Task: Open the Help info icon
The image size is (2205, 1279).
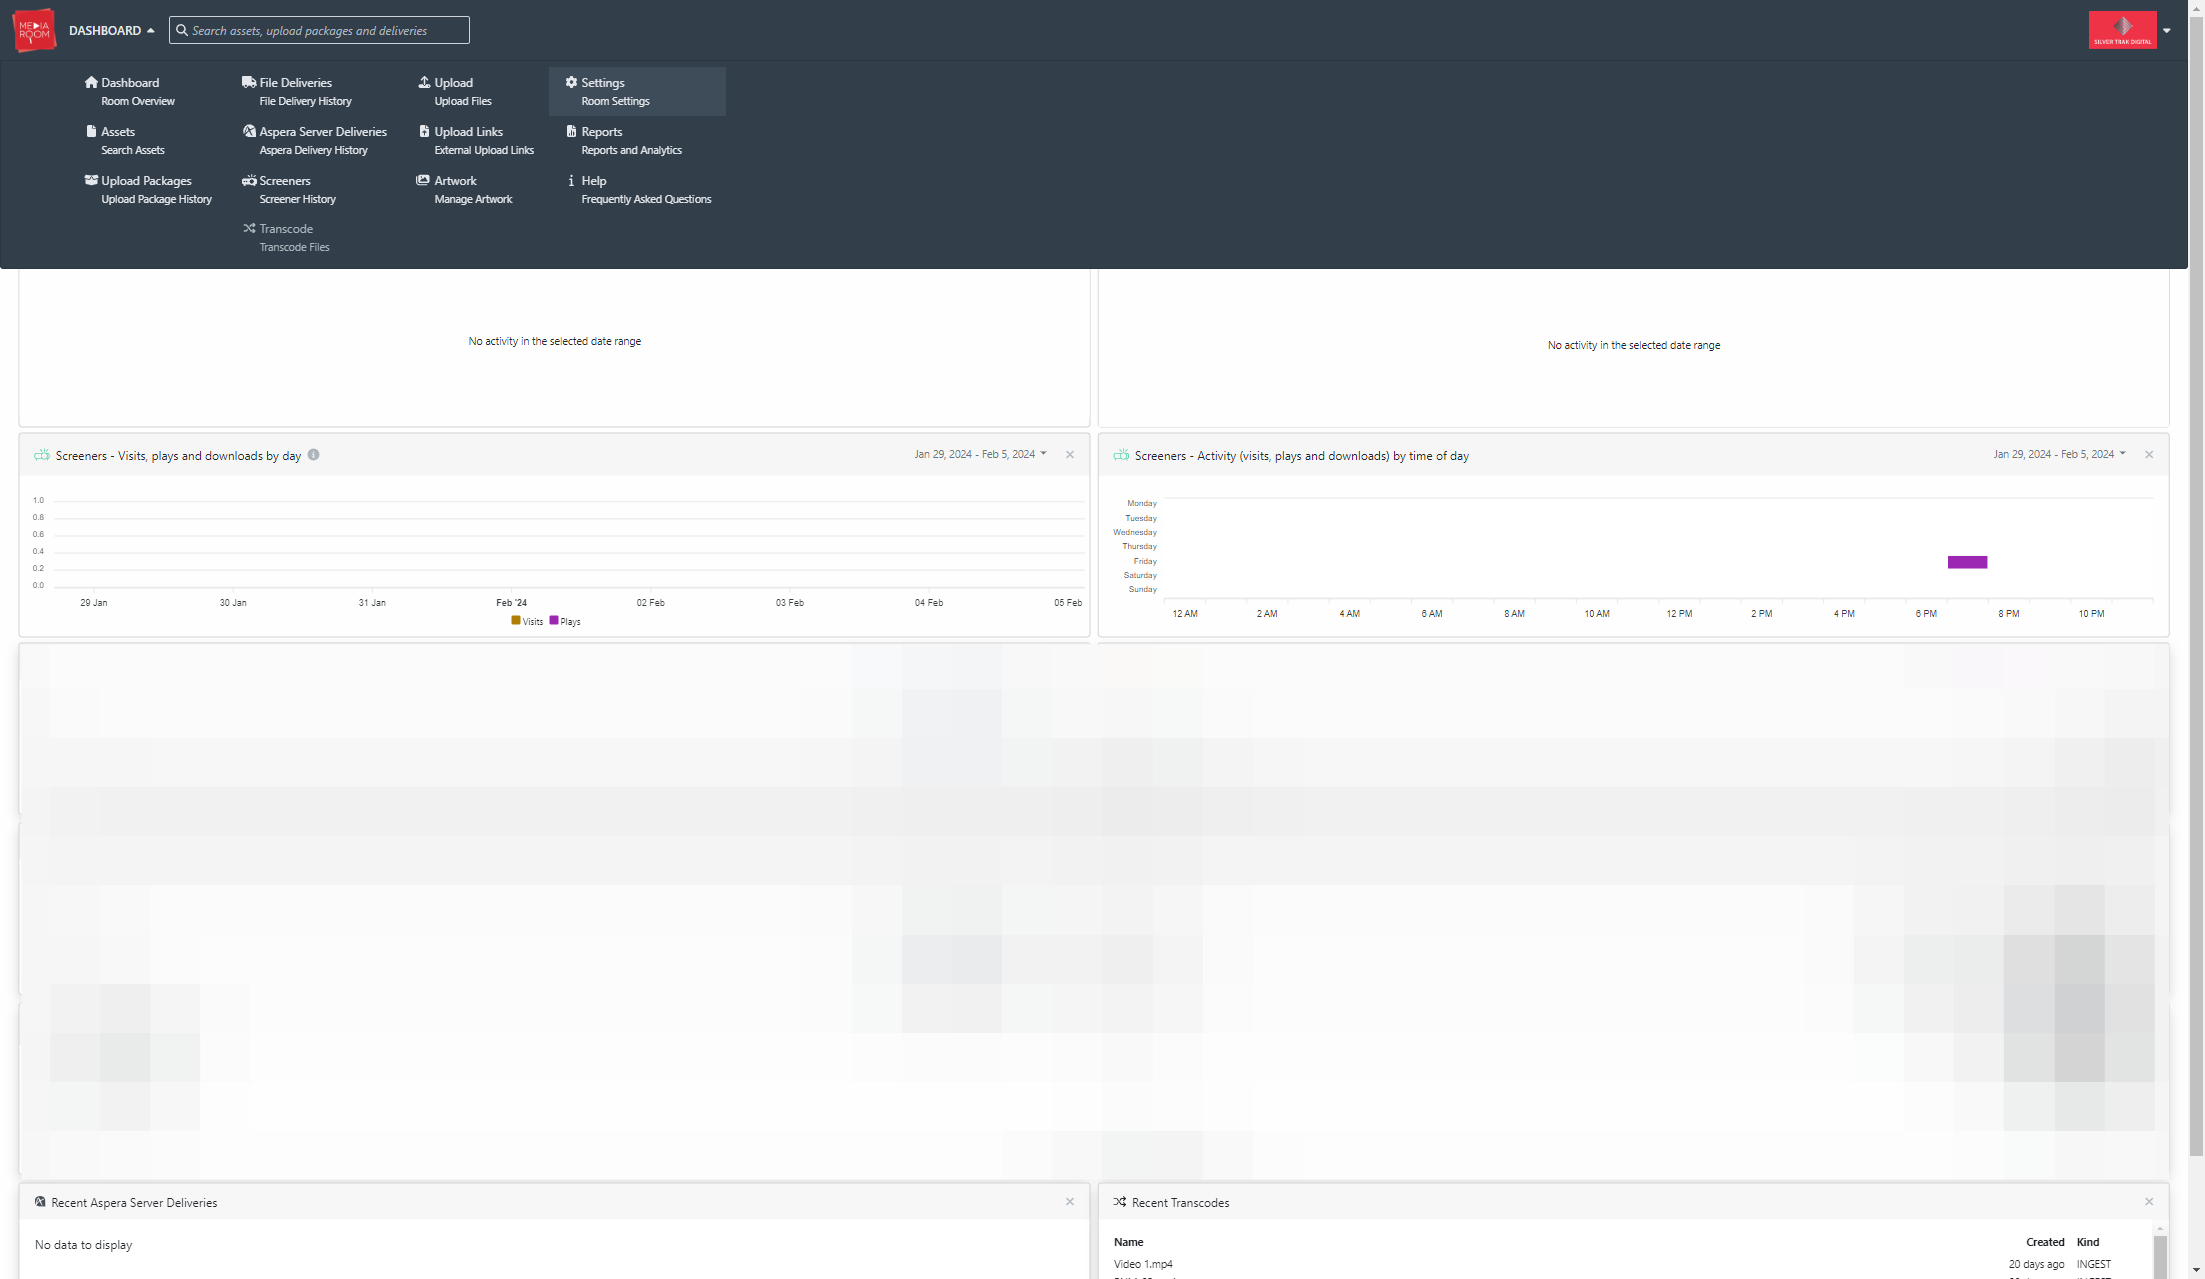Action: click(x=571, y=180)
